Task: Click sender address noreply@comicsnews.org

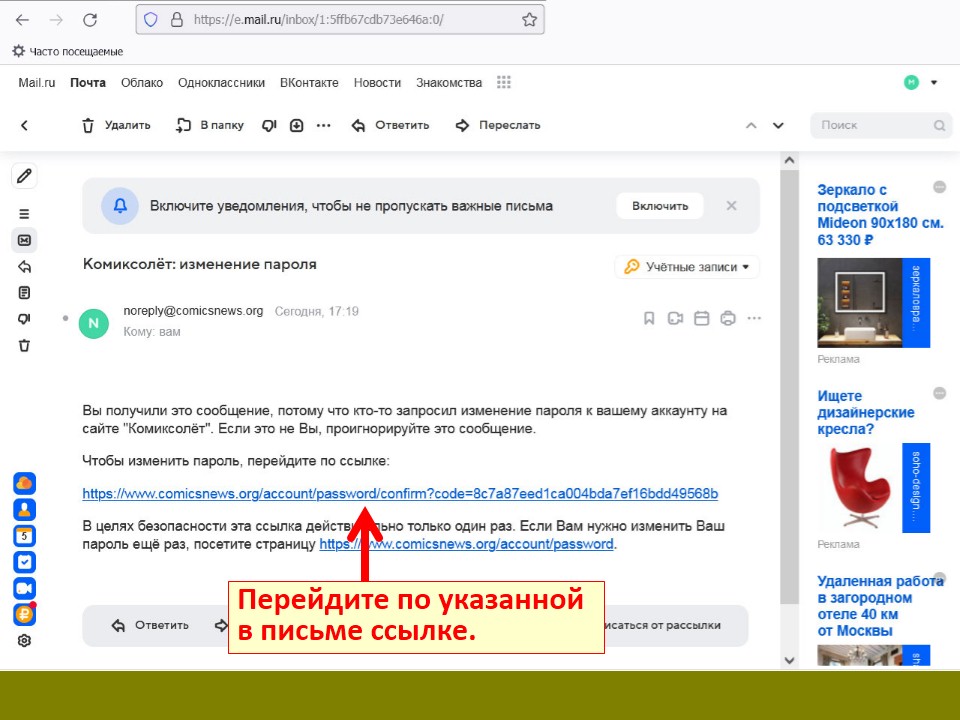Action: (193, 311)
